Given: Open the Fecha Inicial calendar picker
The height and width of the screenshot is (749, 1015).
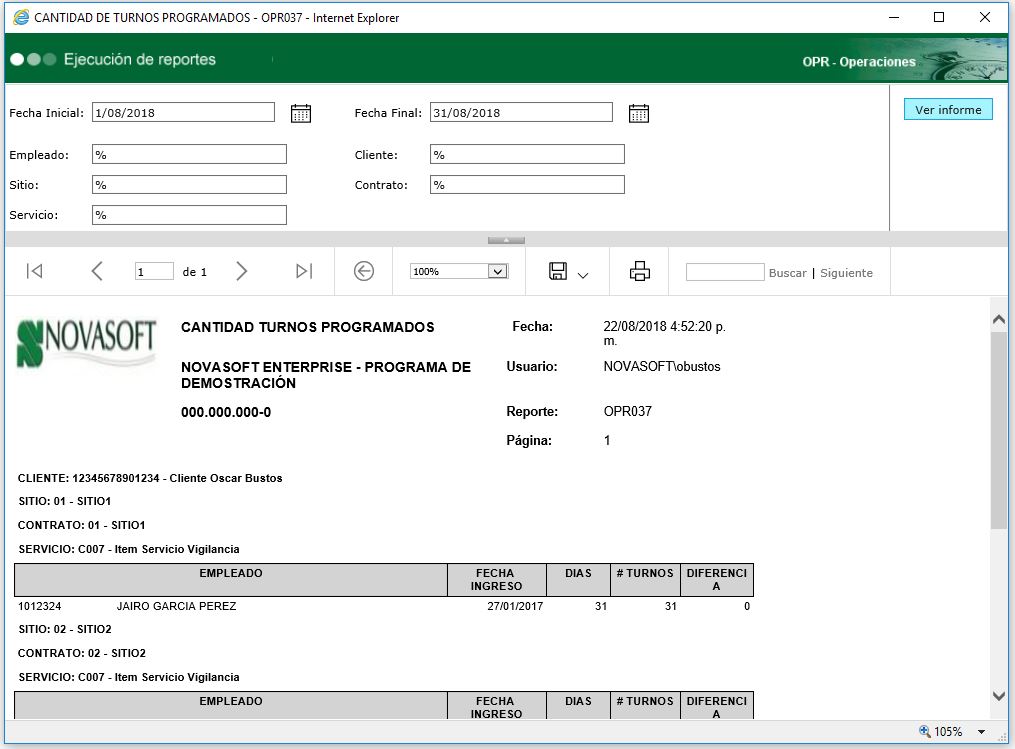Looking at the screenshot, I should pyautogui.click(x=301, y=113).
